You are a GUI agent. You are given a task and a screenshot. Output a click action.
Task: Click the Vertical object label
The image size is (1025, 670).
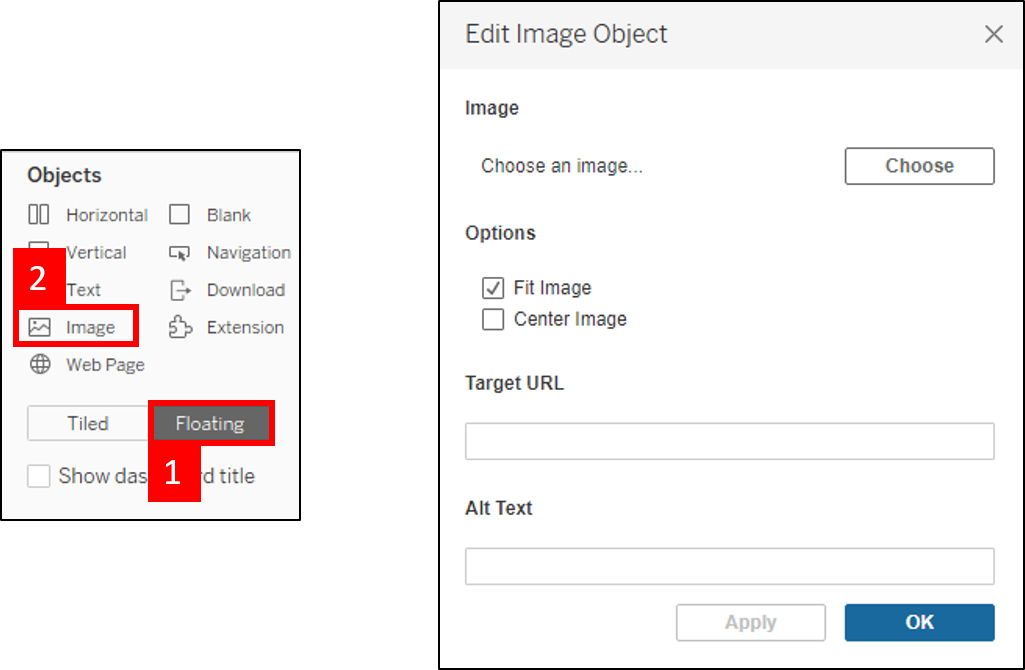[96, 253]
